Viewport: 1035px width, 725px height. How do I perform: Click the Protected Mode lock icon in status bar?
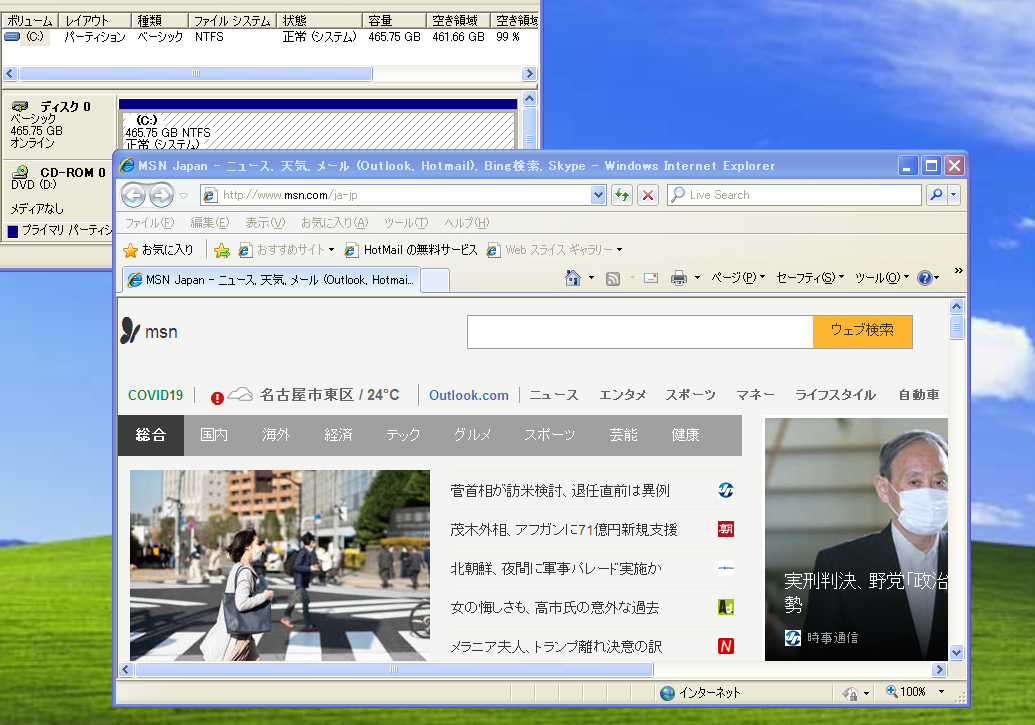click(851, 693)
